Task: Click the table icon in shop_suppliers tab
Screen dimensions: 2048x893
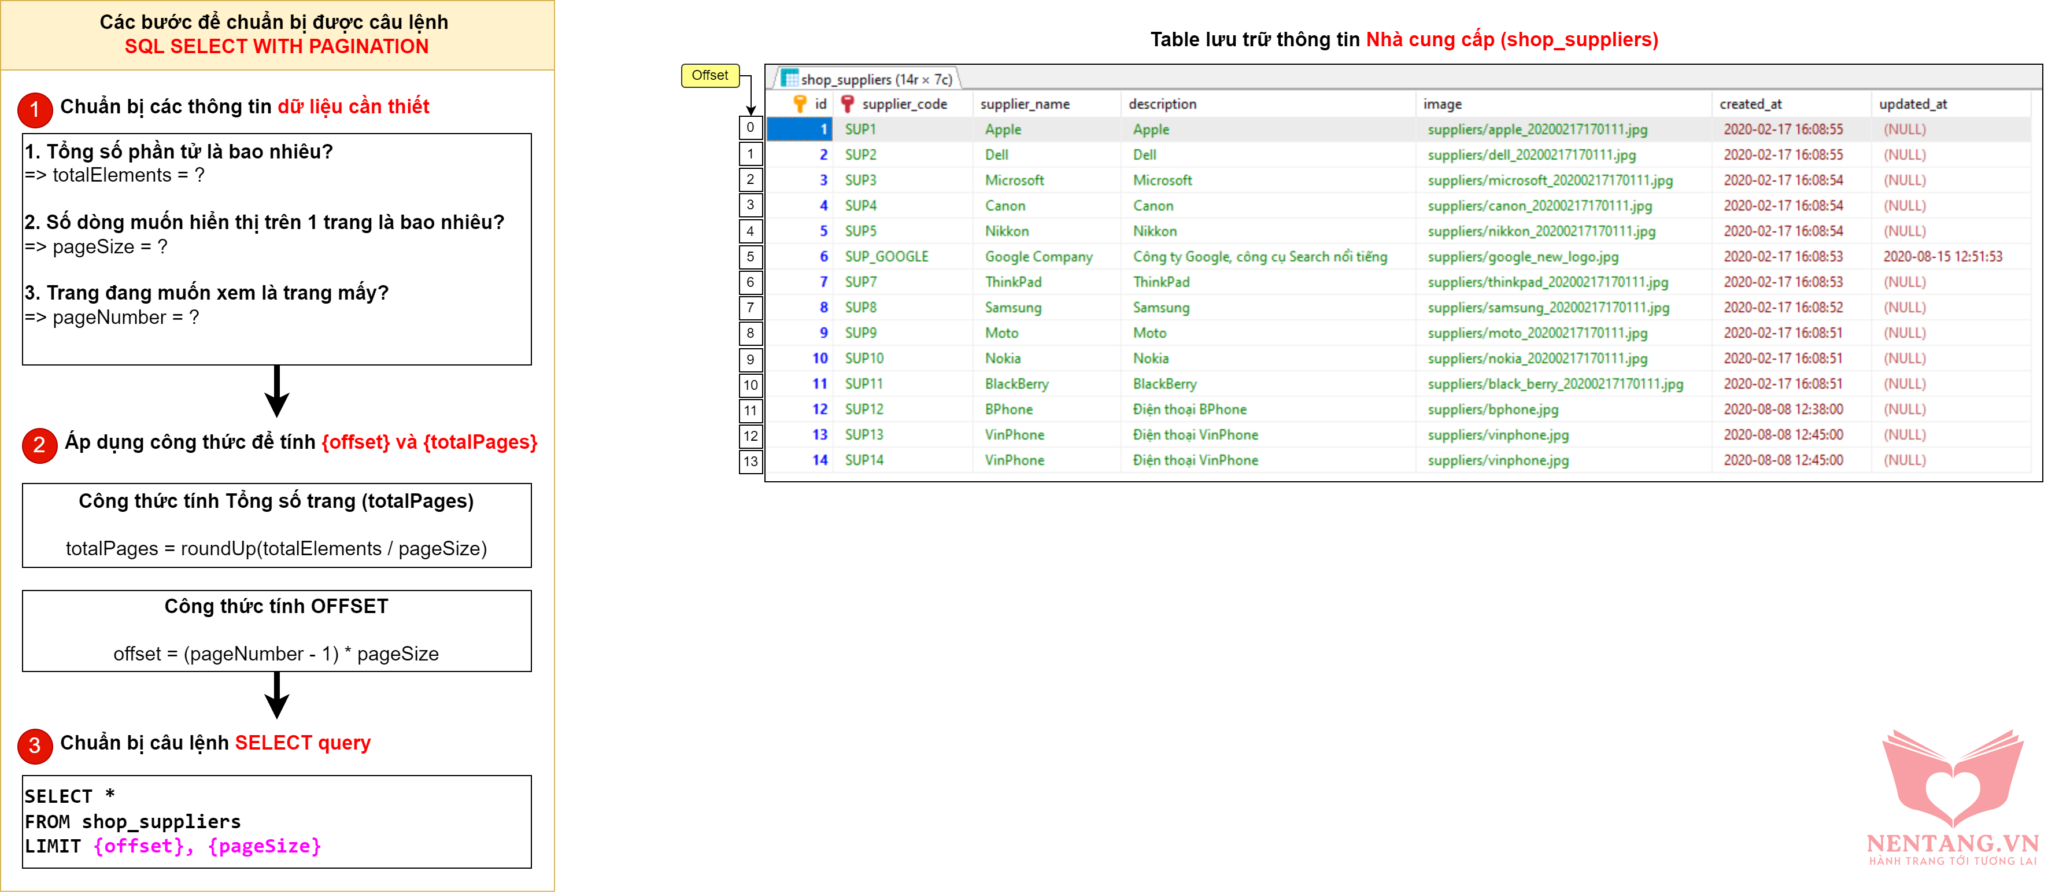Action: (x=790, y=79)
